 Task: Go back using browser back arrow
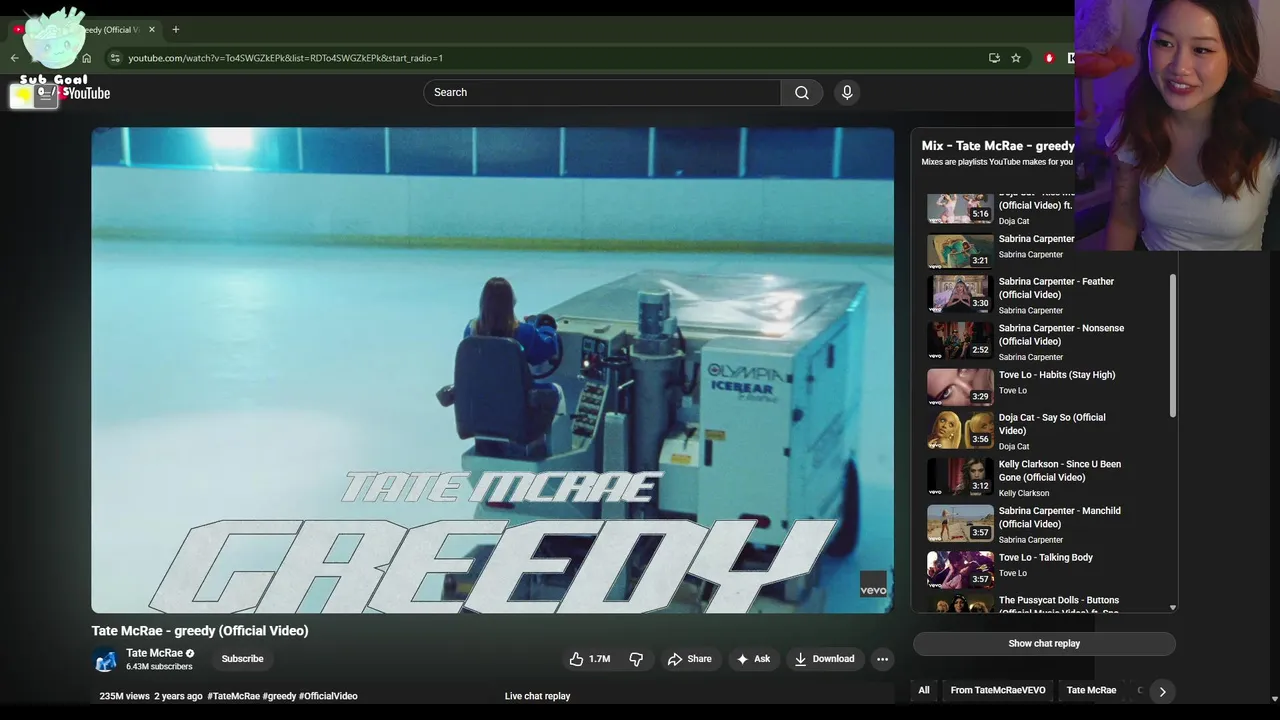point(14,58)
